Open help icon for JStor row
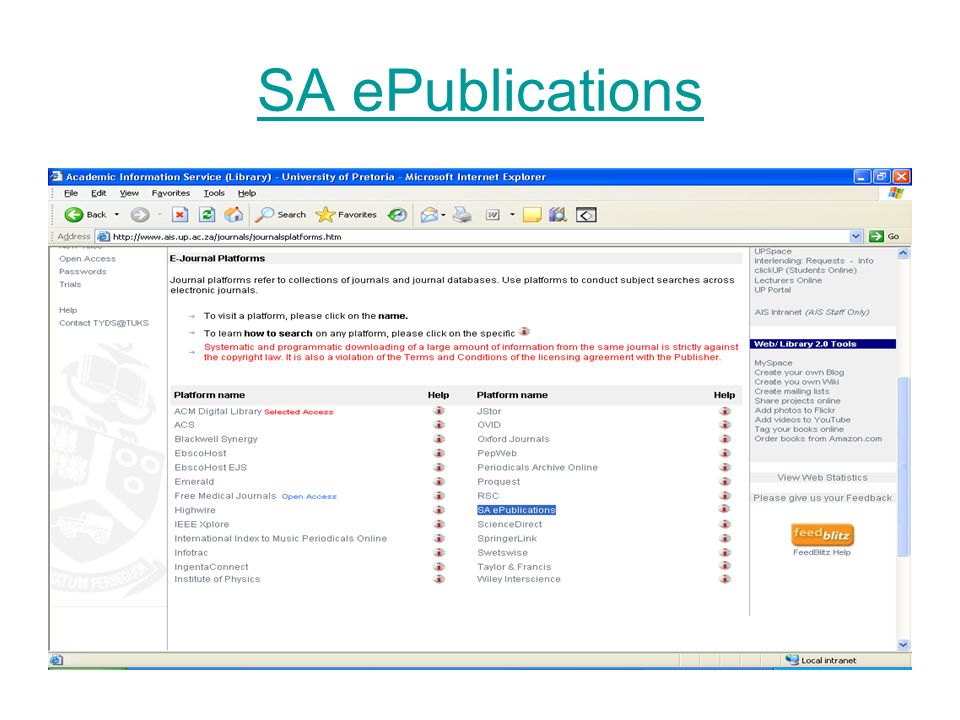960x720 pixels. tap(726, 411)
